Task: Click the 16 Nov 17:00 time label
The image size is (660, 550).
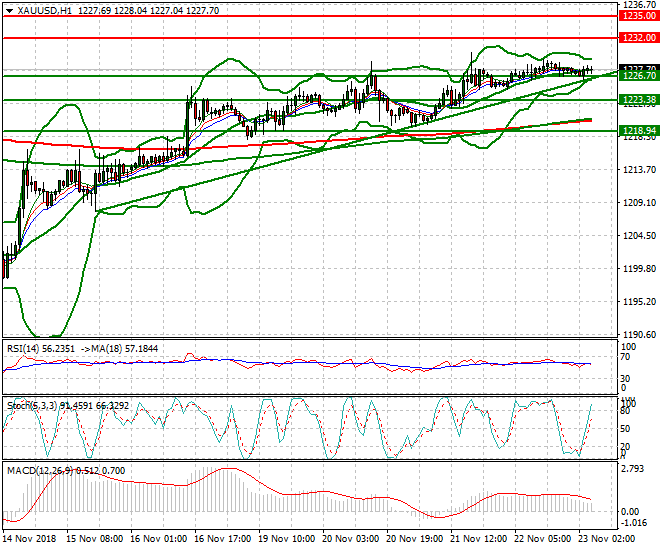Action: click(x=223, y=539)
